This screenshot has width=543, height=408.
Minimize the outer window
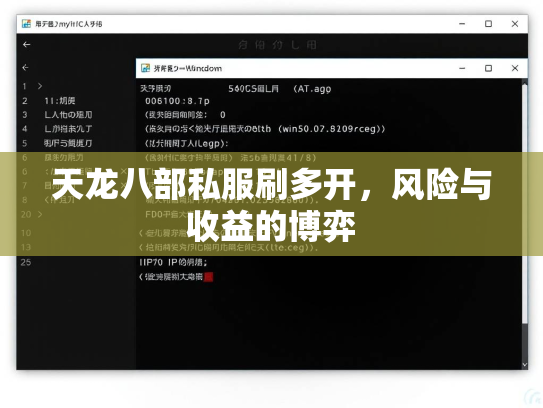462,24
